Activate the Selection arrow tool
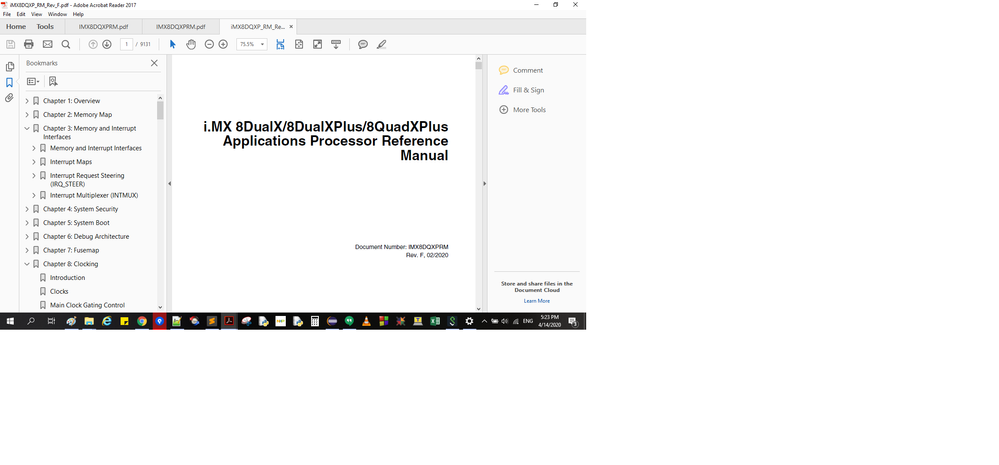Viewport: 999px width, 465px height. [x=173, y=44]
